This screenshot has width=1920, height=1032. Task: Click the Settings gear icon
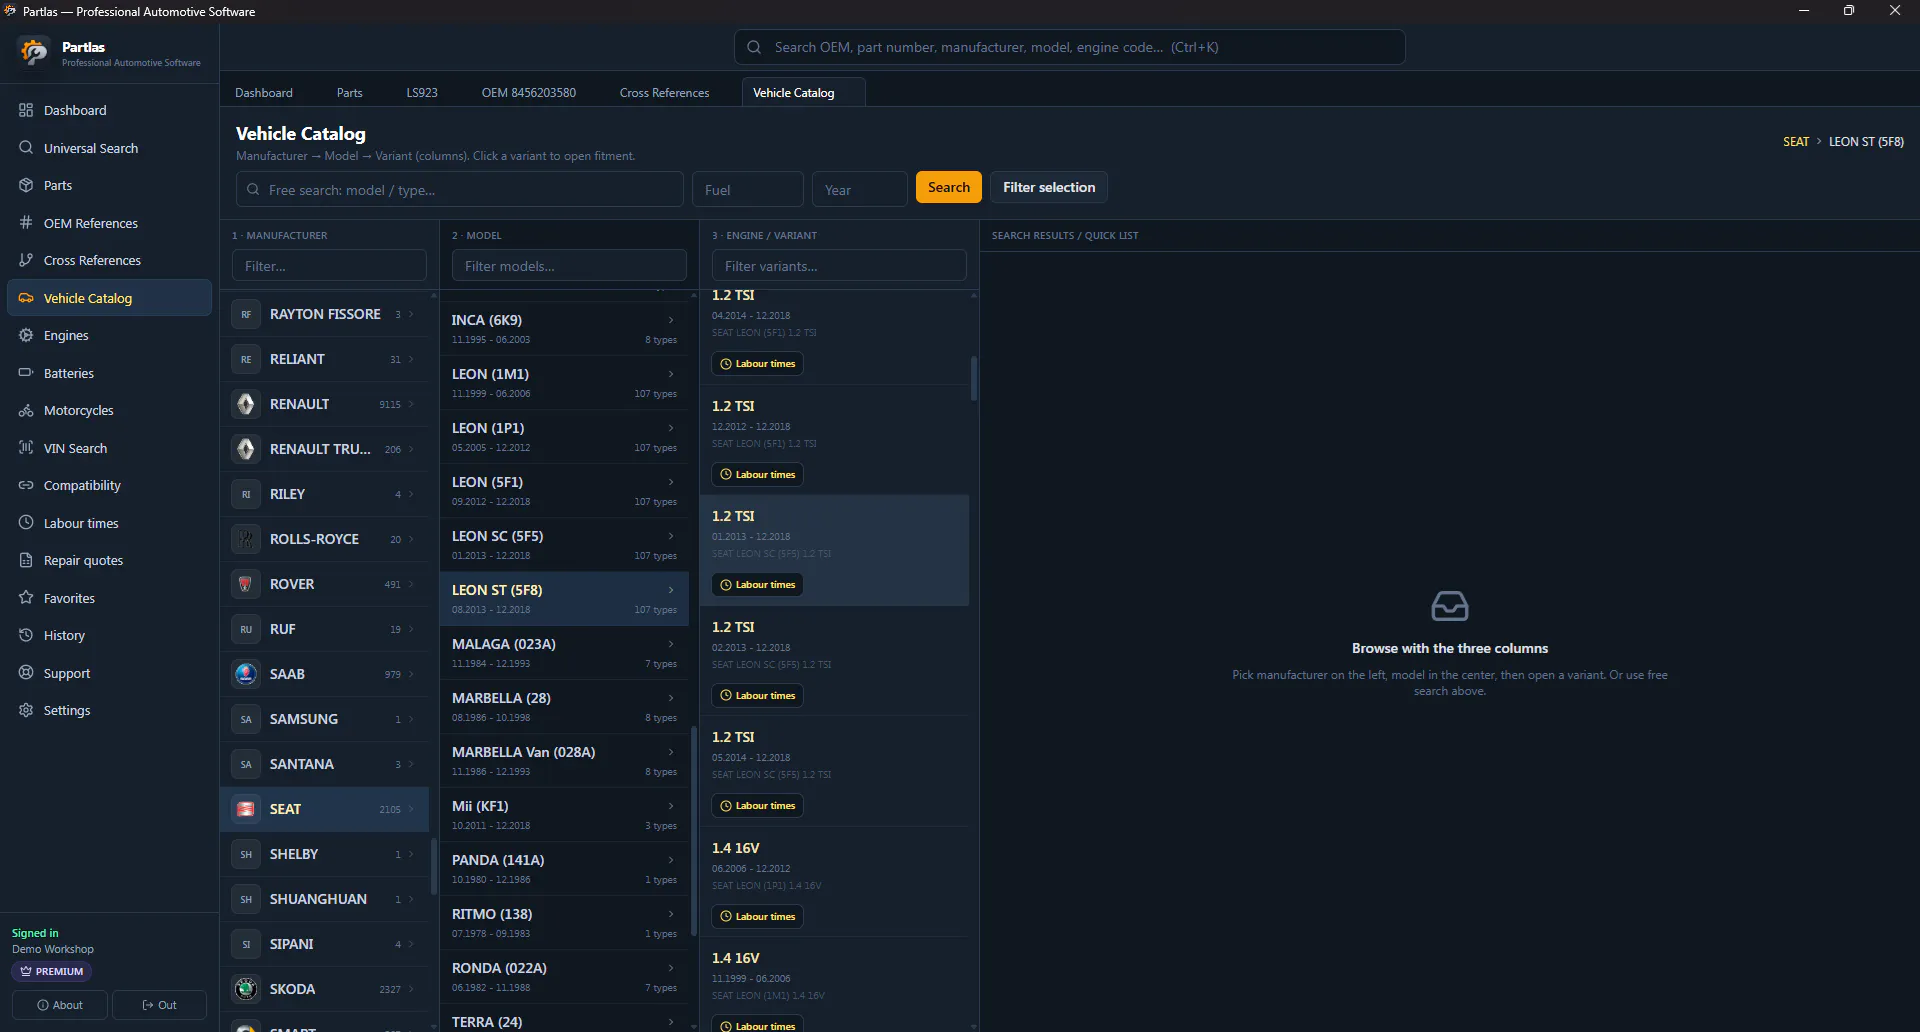point(26,710)
